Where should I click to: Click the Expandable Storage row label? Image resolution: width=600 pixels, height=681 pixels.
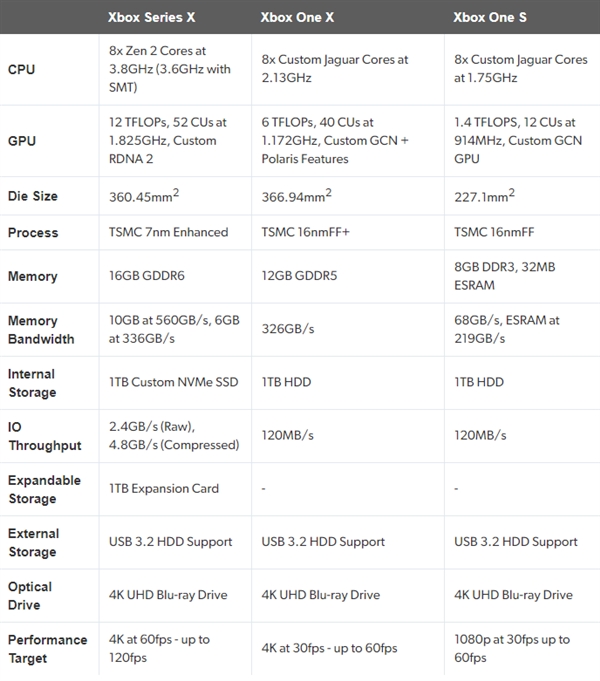(x=45, y=489)
